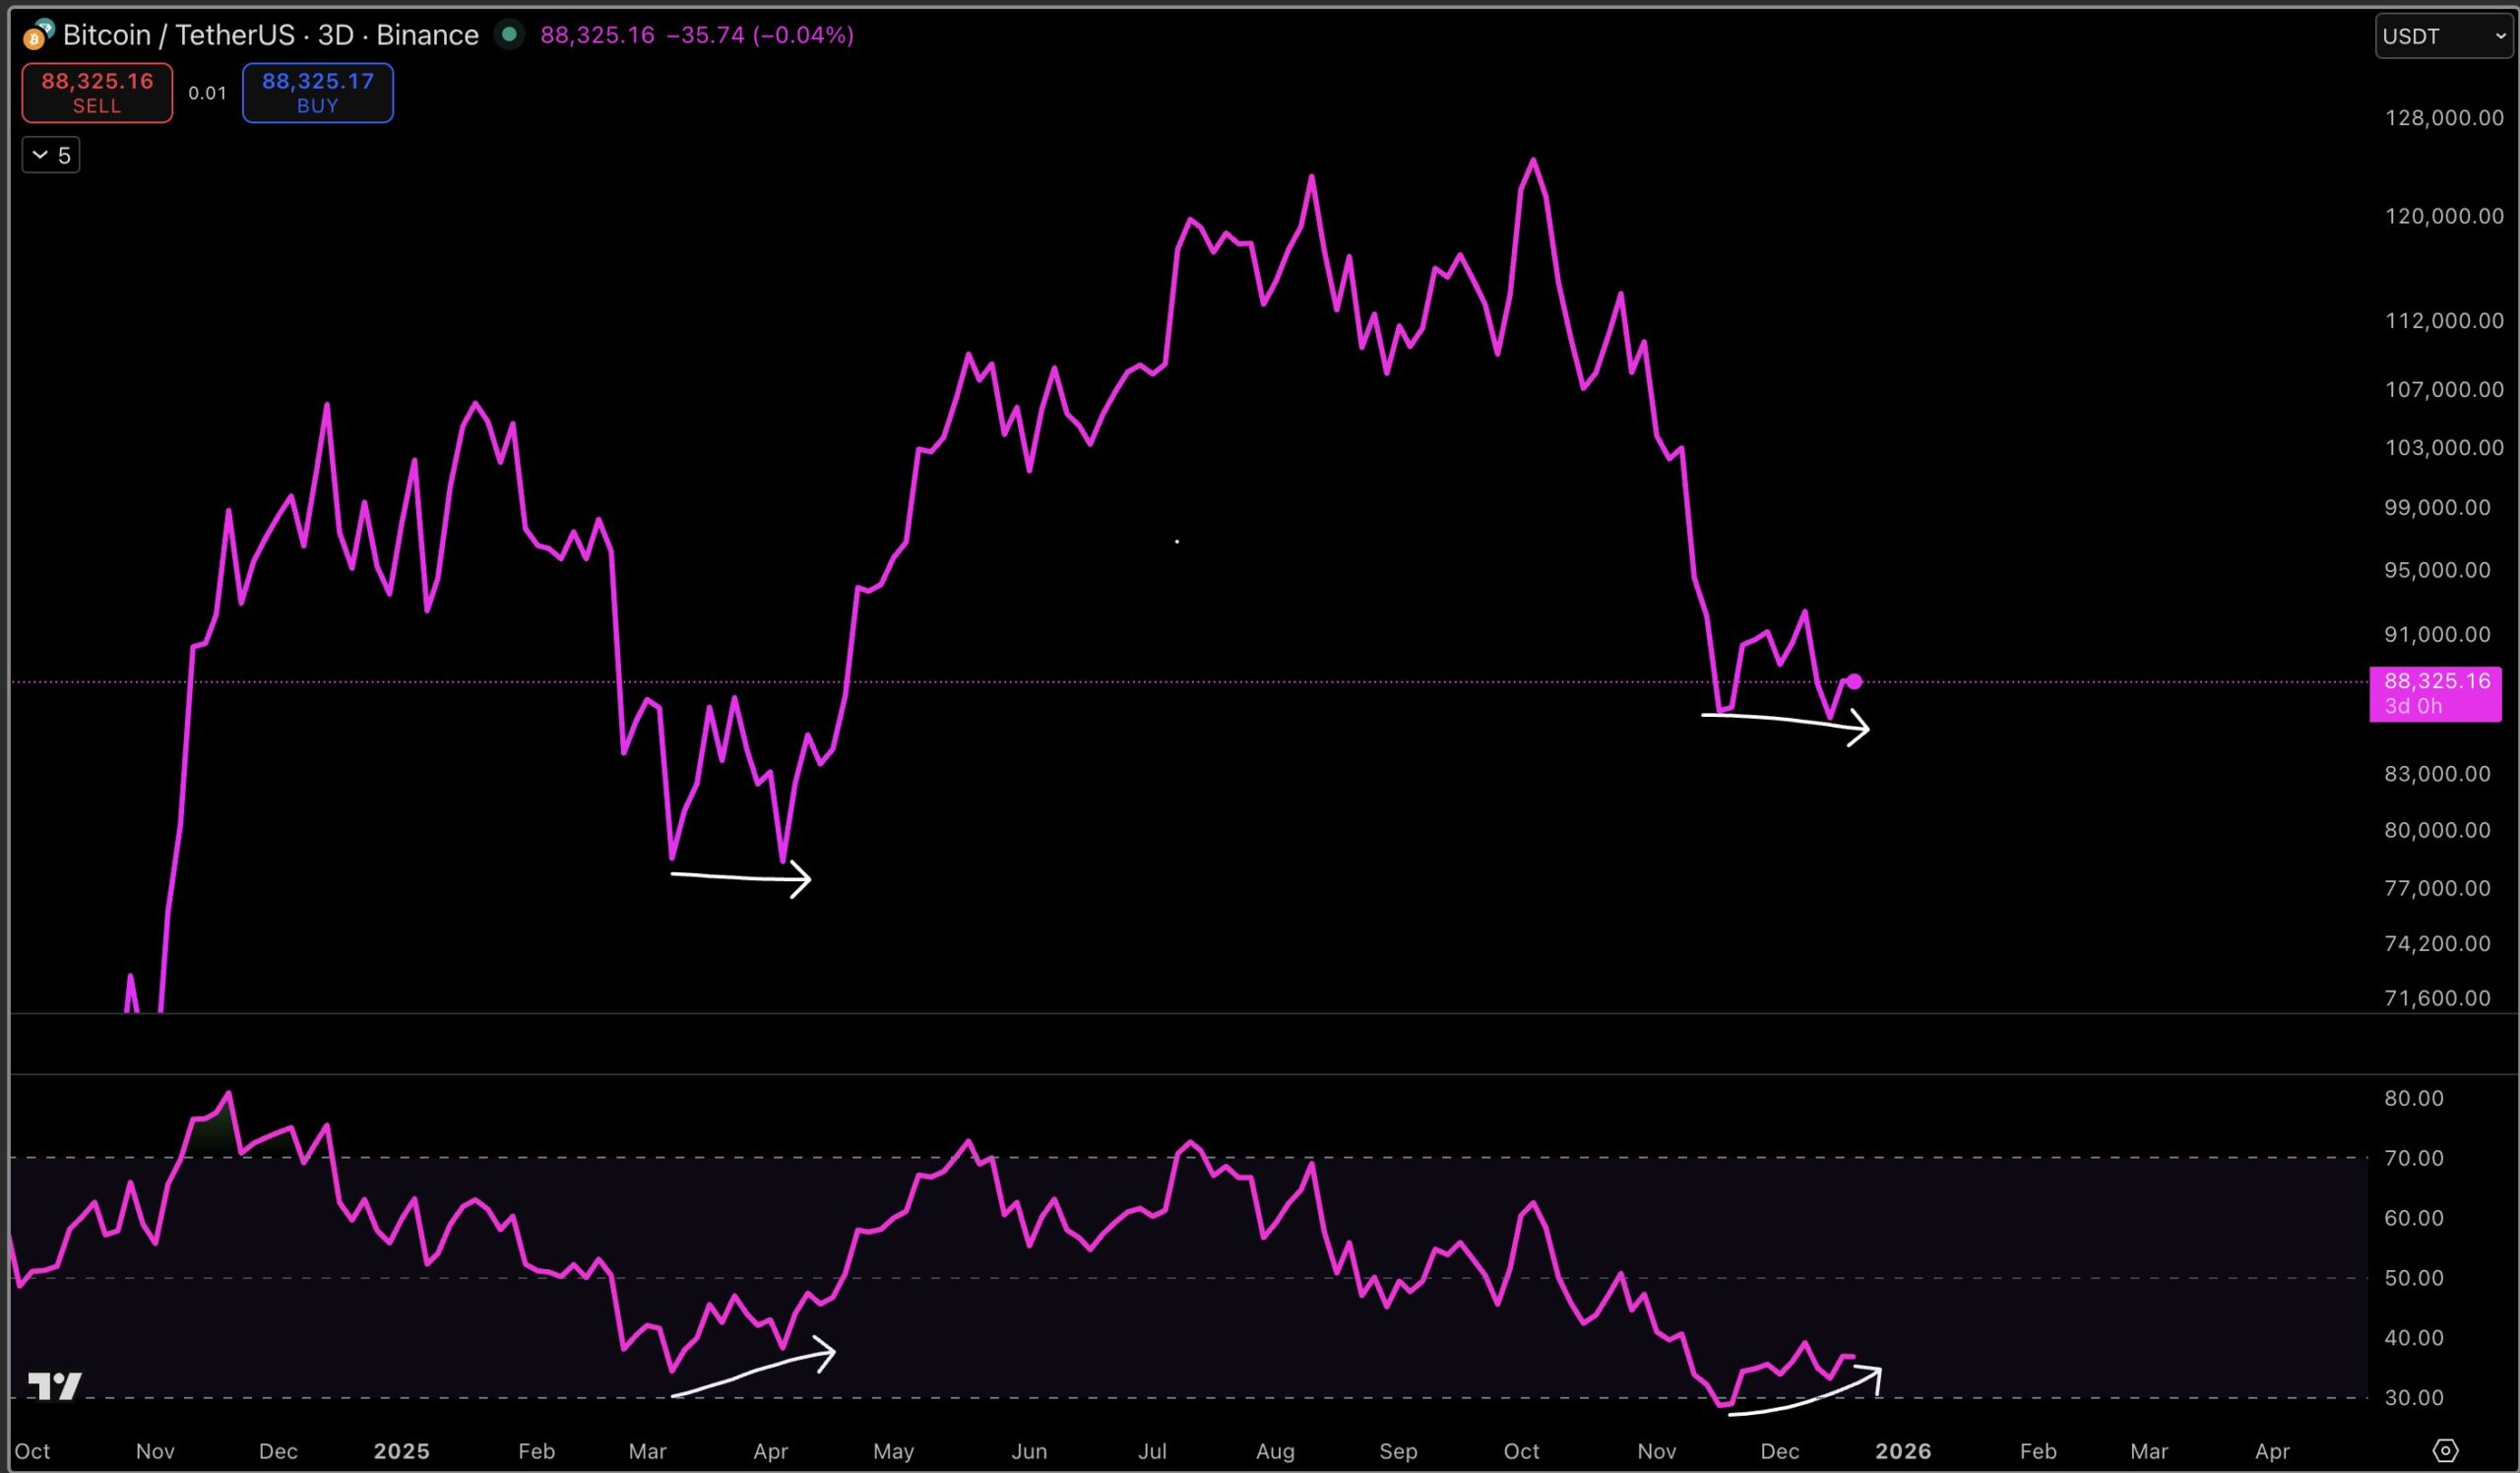The image size is (2520, 1473).
Task: Click the 0.01 spread value between Sell and Buy
Action: pyautogui.click(x=206, y=93)
